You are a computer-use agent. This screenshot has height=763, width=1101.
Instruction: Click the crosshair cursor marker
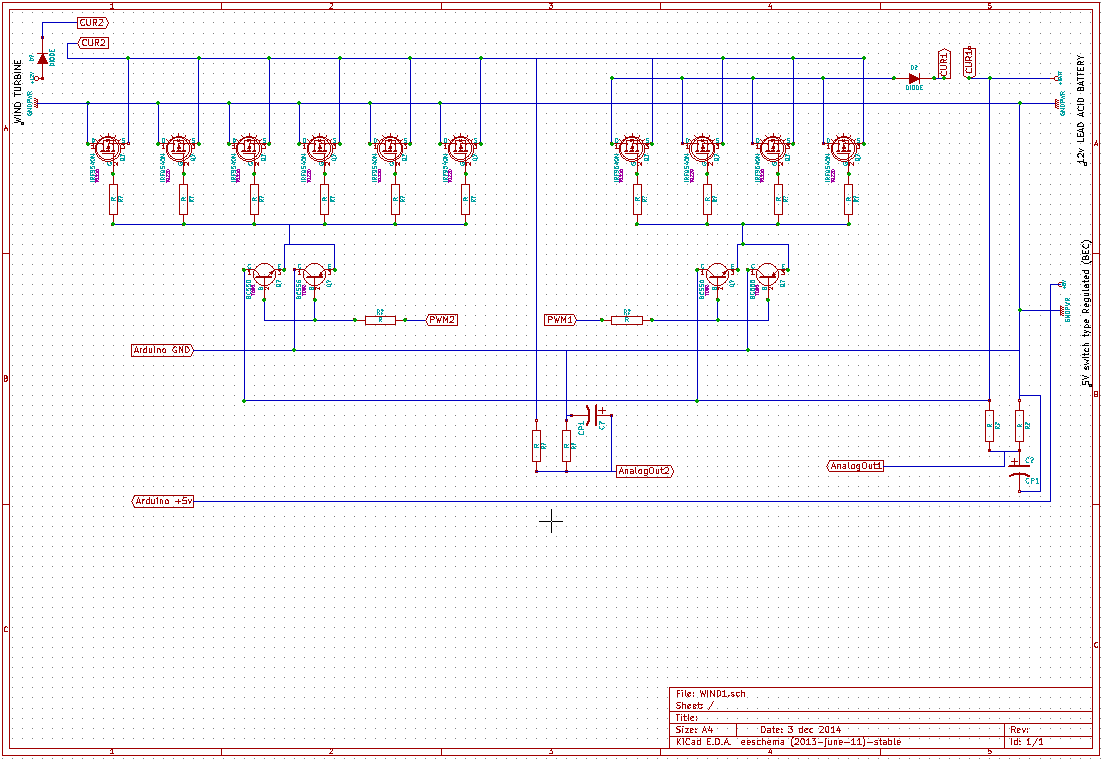[551, 522]
